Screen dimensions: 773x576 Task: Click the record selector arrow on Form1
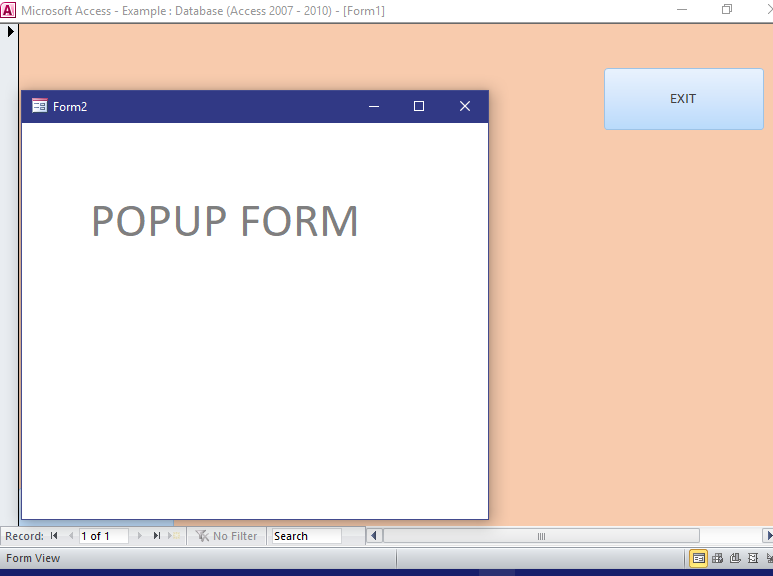10,32
